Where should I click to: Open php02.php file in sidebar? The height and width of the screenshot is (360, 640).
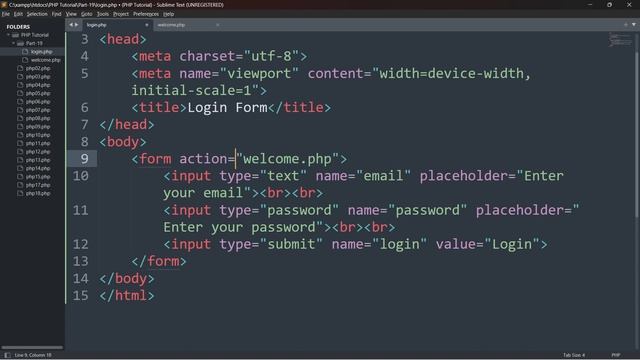pos(38,69)
